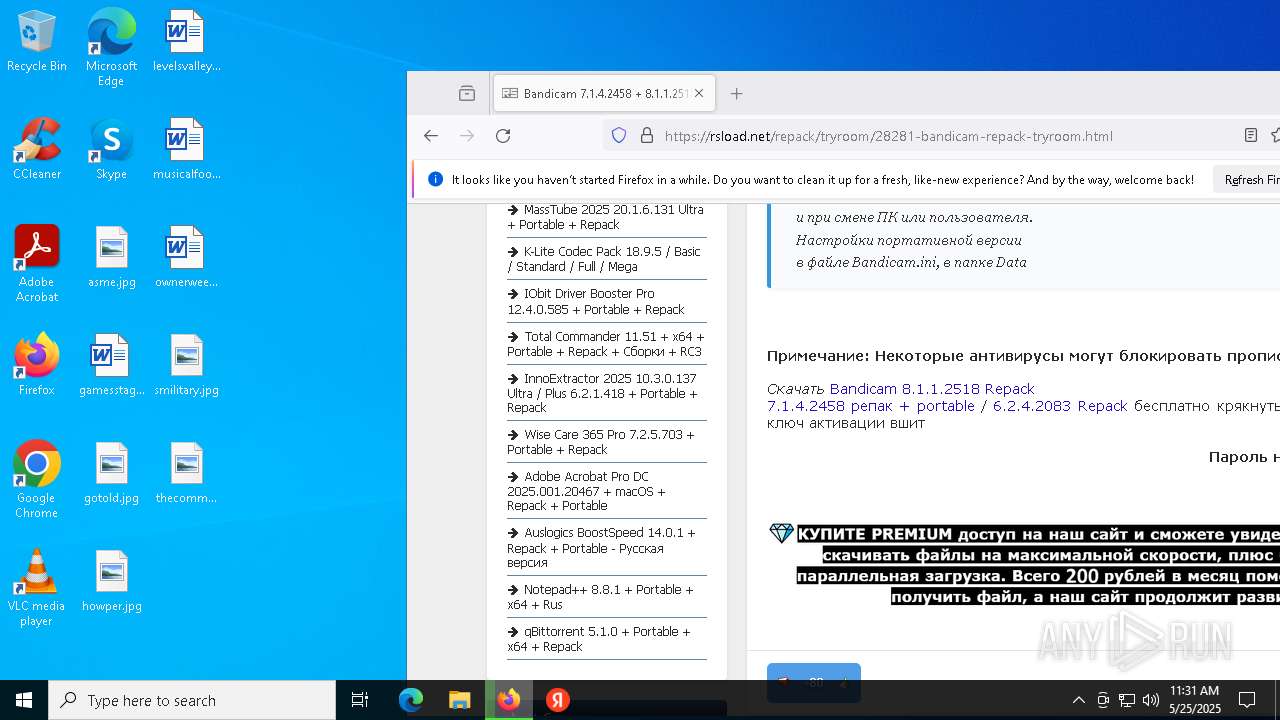
Task: Click 7.1.4.2458 репак + portable link
Action: point(870,406)
